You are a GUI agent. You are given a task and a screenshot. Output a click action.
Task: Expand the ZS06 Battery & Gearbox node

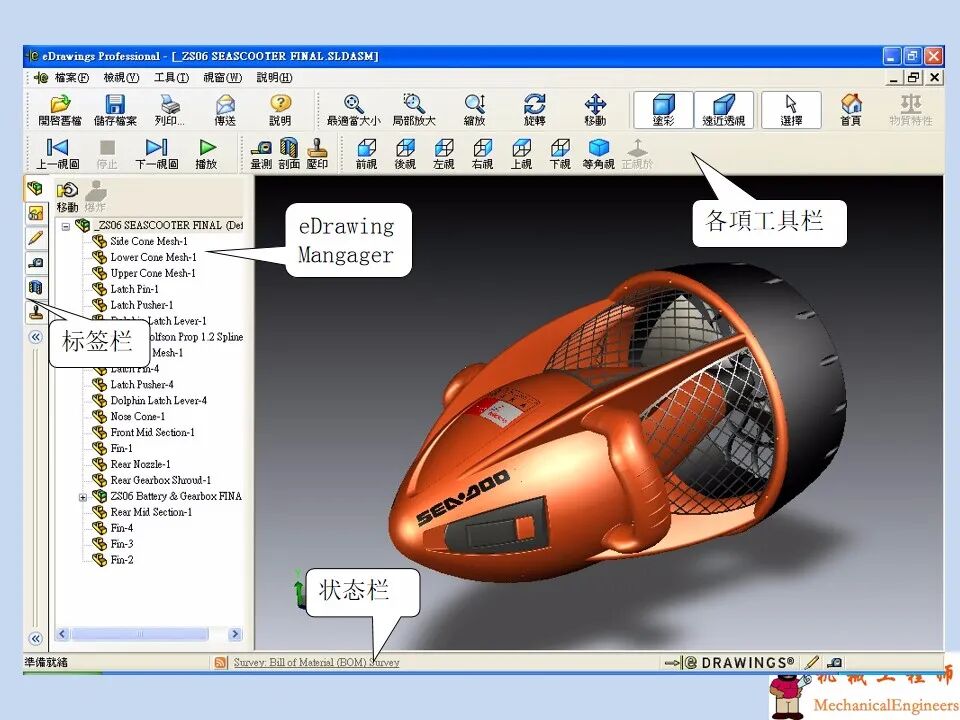[83, 495]
